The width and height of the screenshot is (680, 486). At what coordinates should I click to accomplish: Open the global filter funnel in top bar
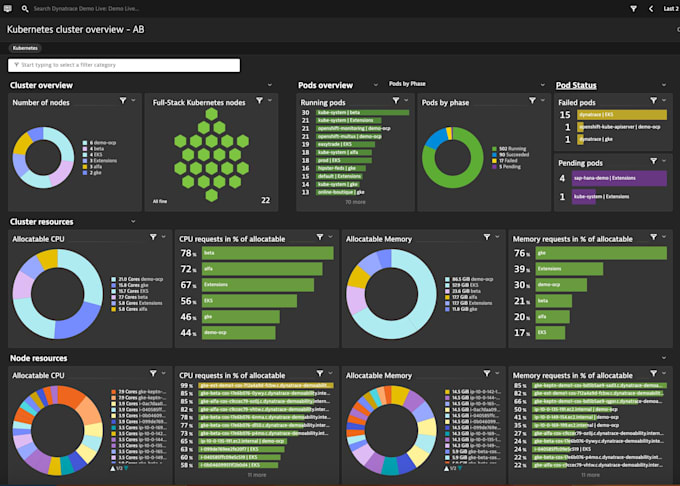[x=634, y=8]
